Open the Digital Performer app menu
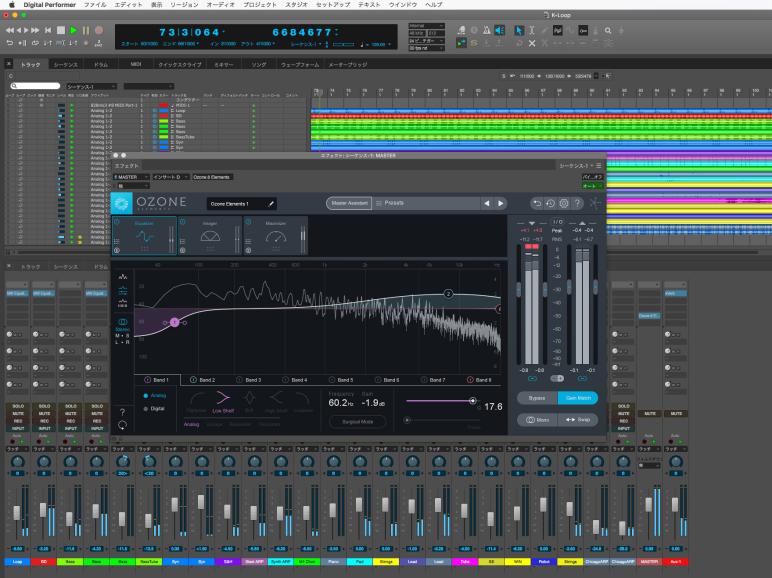 50,4
